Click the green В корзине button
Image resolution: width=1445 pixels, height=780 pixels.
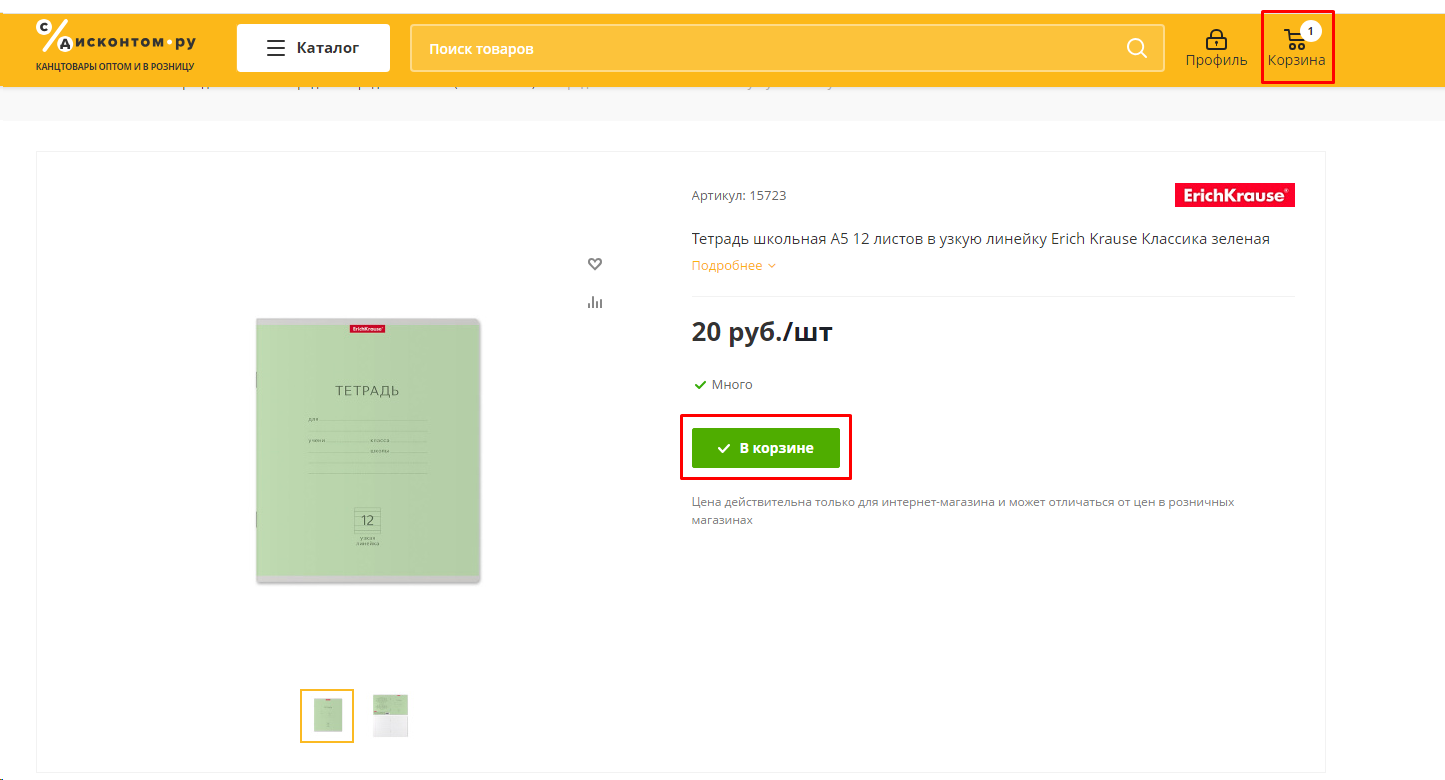point(766,448)
